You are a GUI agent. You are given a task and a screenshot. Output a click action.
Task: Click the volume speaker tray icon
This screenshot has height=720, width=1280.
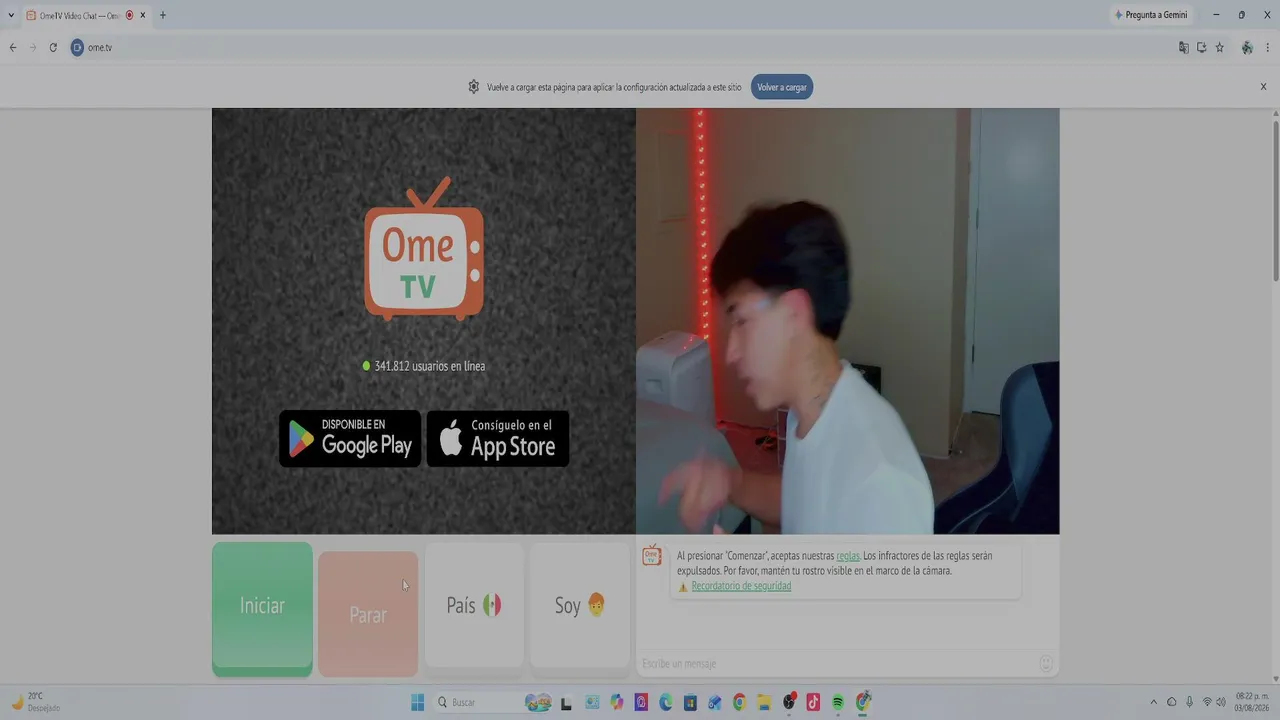1221,702
